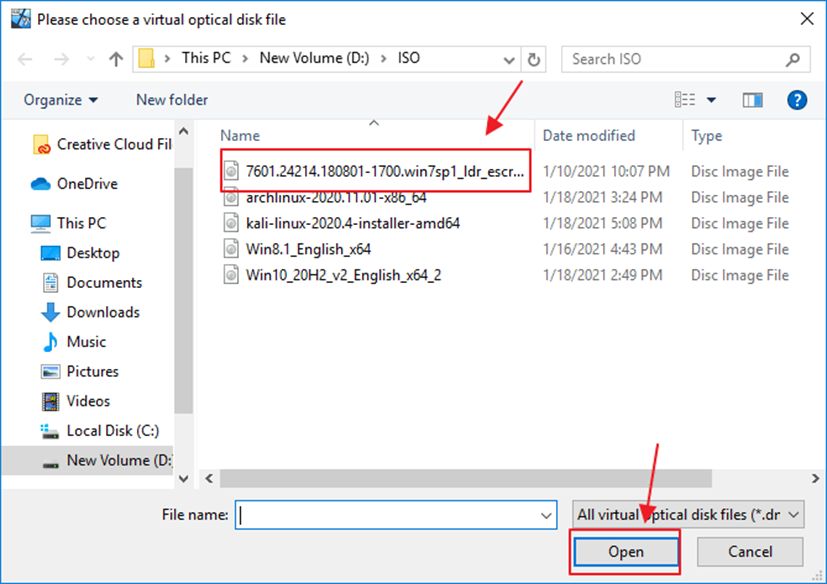
Task: Select the archlinux-2020.11.01-x86_64 file
Action: [335, 197]
